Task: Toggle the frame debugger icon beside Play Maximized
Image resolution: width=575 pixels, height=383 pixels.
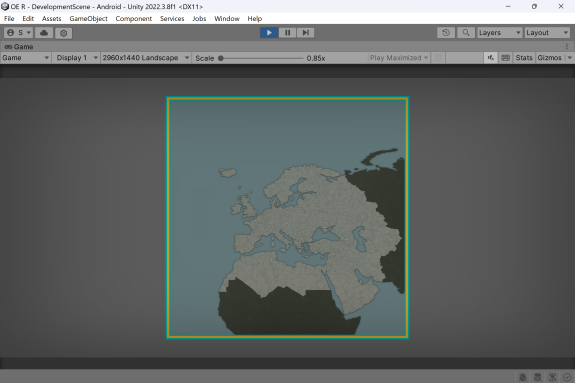Action: [438, 58]
